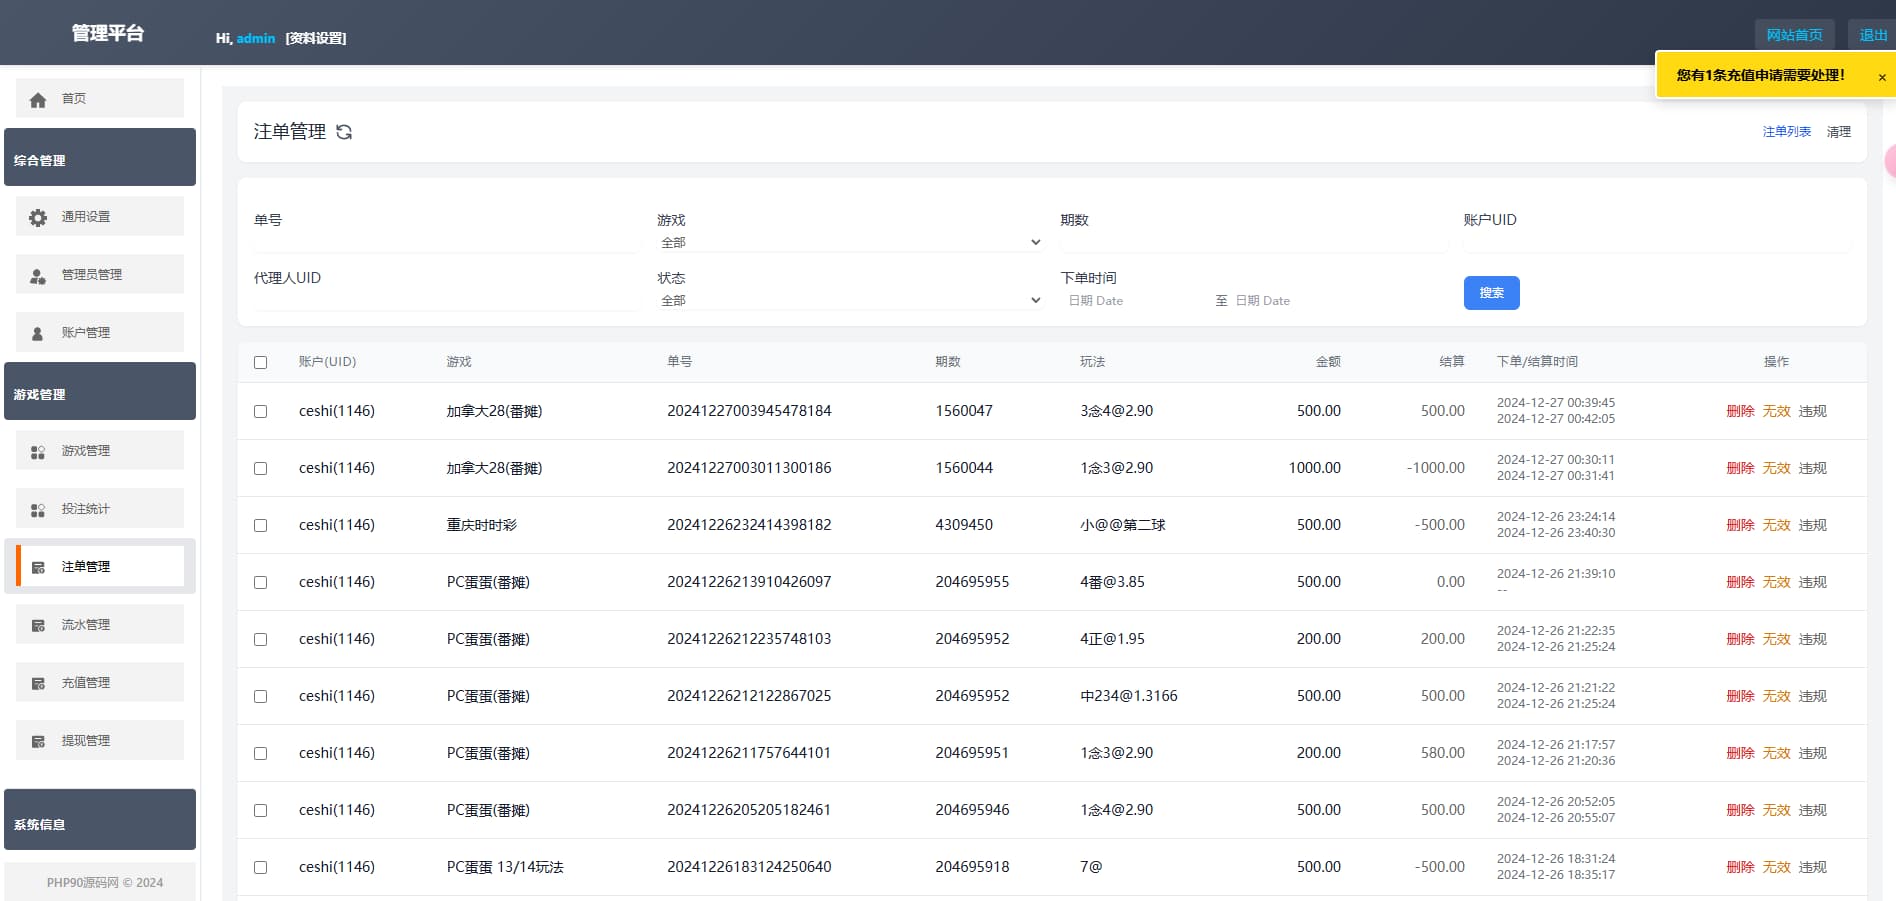The image size is (1896, 901).
Task: Click the 游戏管理 sidebar item icon
Action: tap(38, 452)
